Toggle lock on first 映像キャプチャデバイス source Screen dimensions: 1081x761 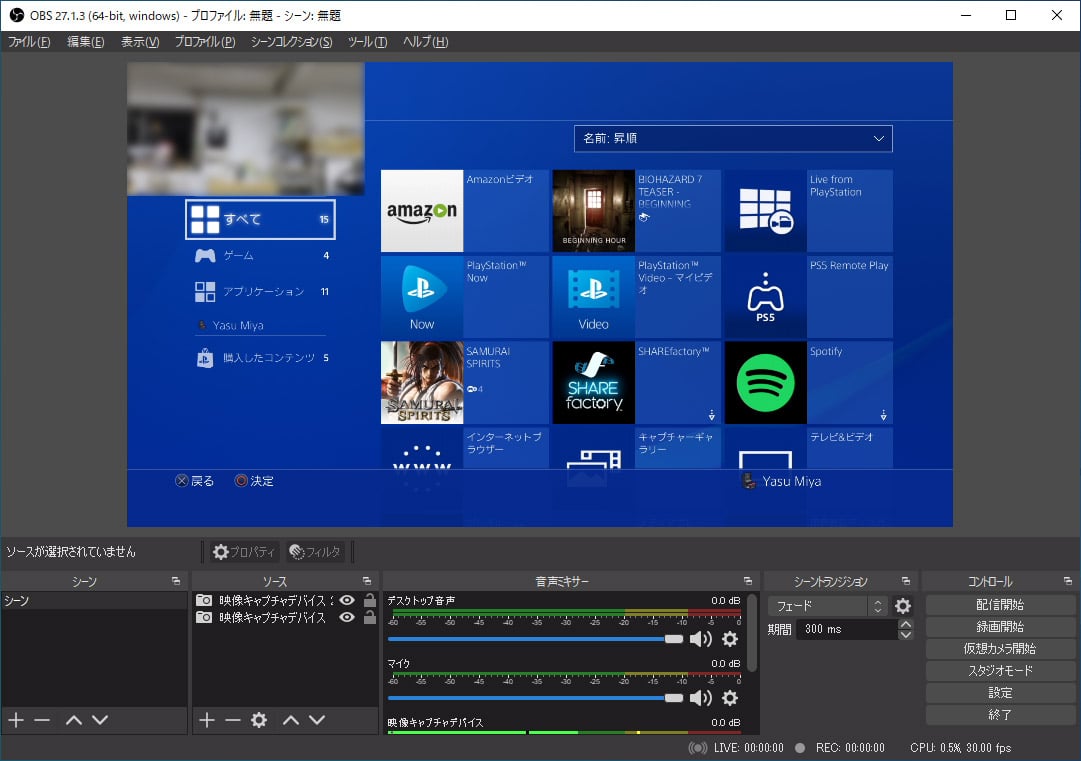click(370, 600)
